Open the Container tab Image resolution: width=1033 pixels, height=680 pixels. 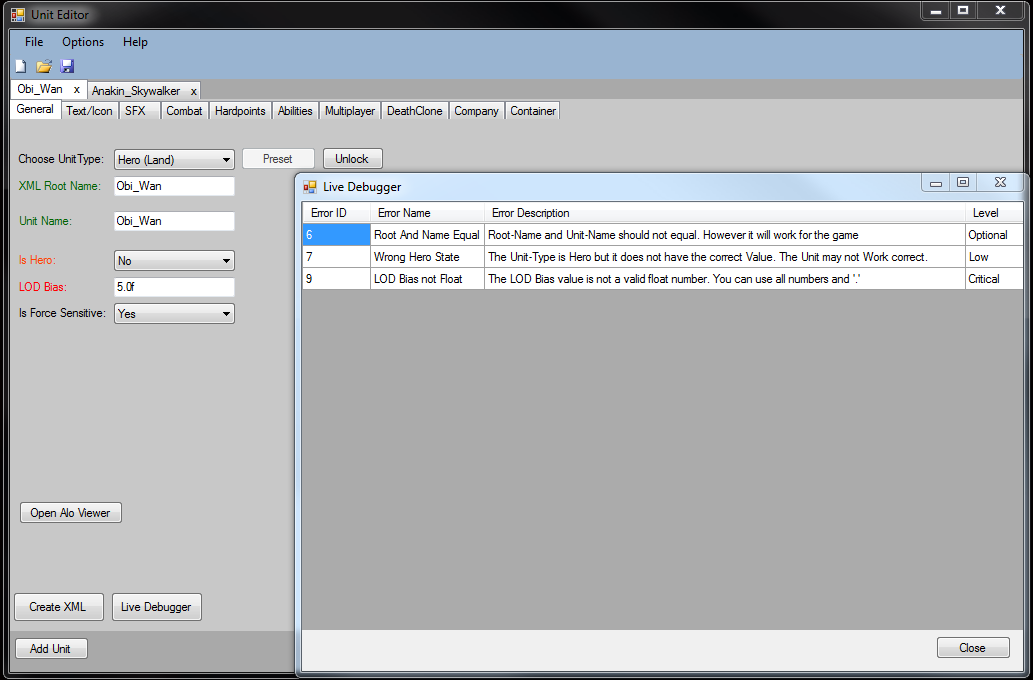click(533, 111)
